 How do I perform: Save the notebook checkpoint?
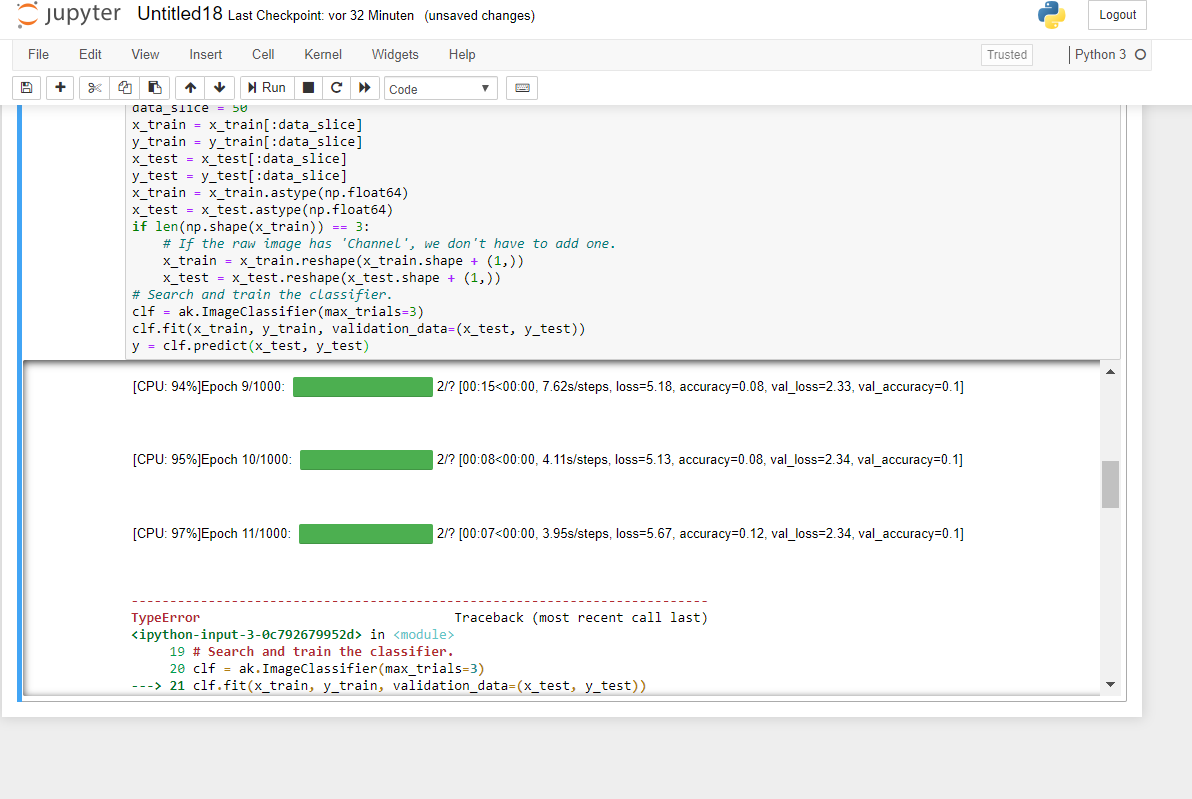26,88
